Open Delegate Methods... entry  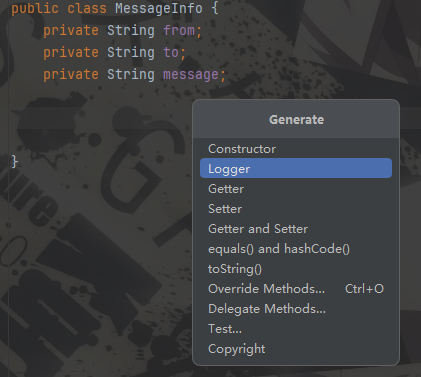coord(296,309)
